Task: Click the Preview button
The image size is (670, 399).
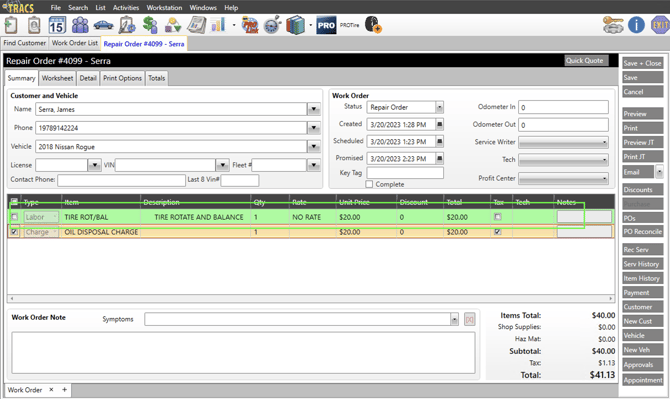Action: tap(642, 114)
